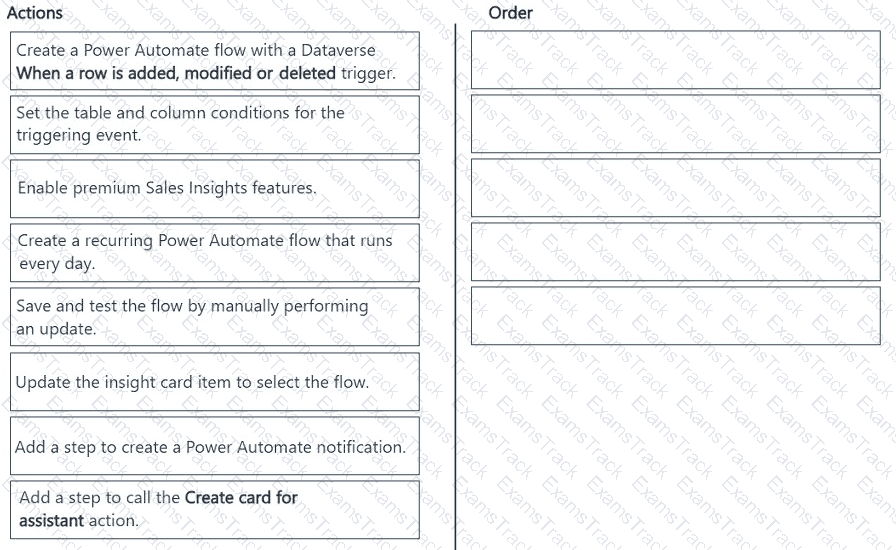This screenshot has height=550, width=896.
Task: Select the Dataverse trigger flow action box
Action: [214, 61]
